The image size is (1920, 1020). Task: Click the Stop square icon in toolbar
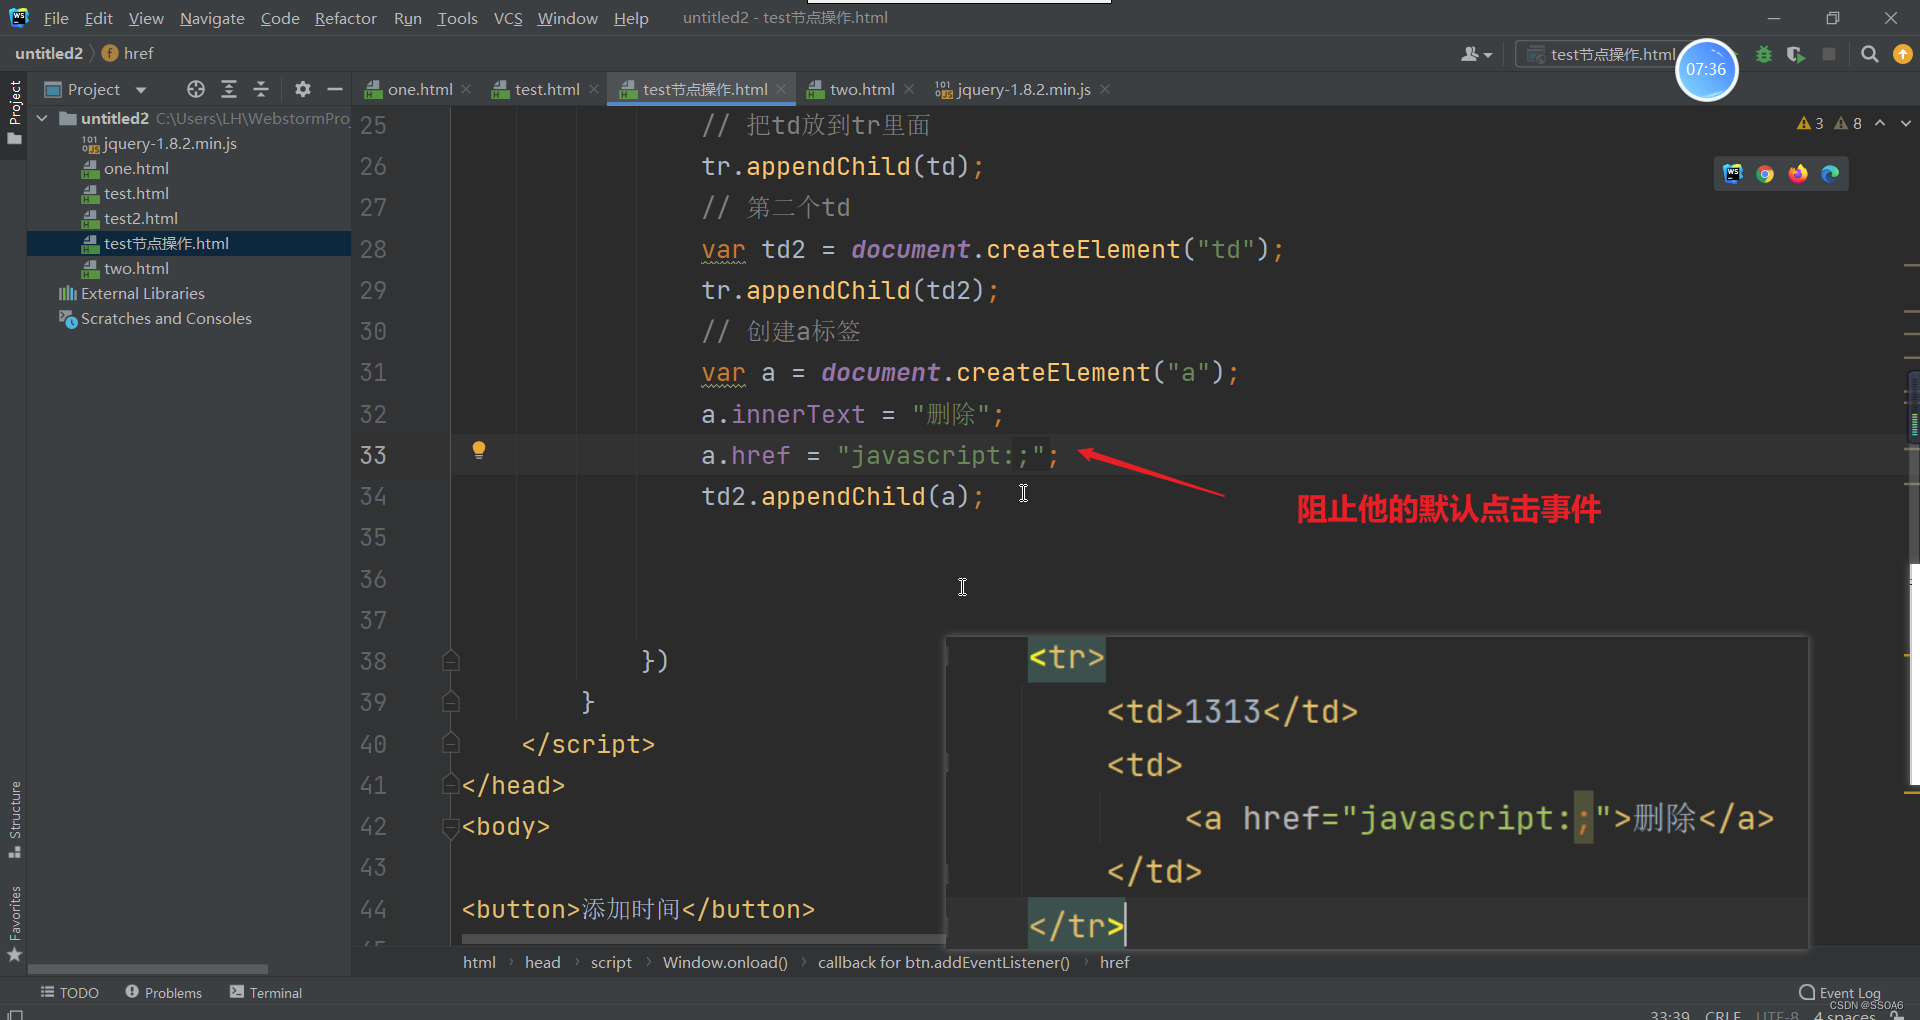coord(1829,54)
